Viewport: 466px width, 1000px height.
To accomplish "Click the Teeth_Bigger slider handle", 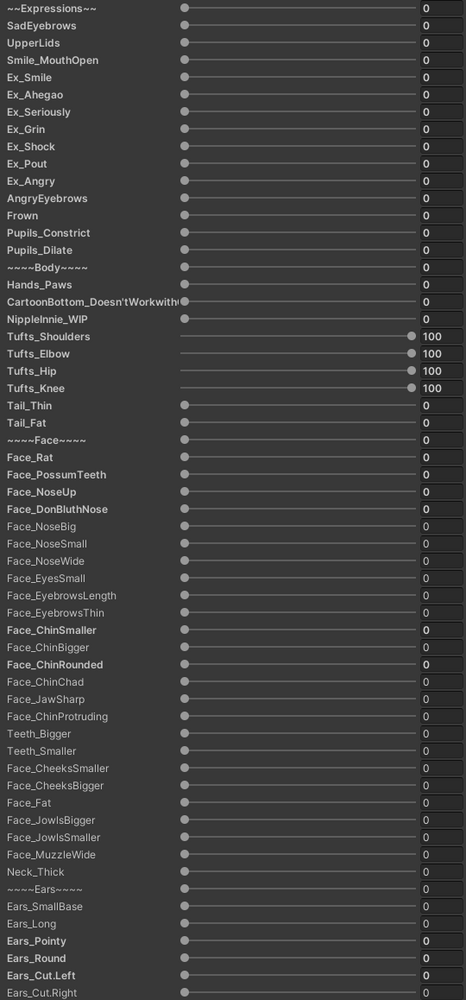I will [184, 733].
